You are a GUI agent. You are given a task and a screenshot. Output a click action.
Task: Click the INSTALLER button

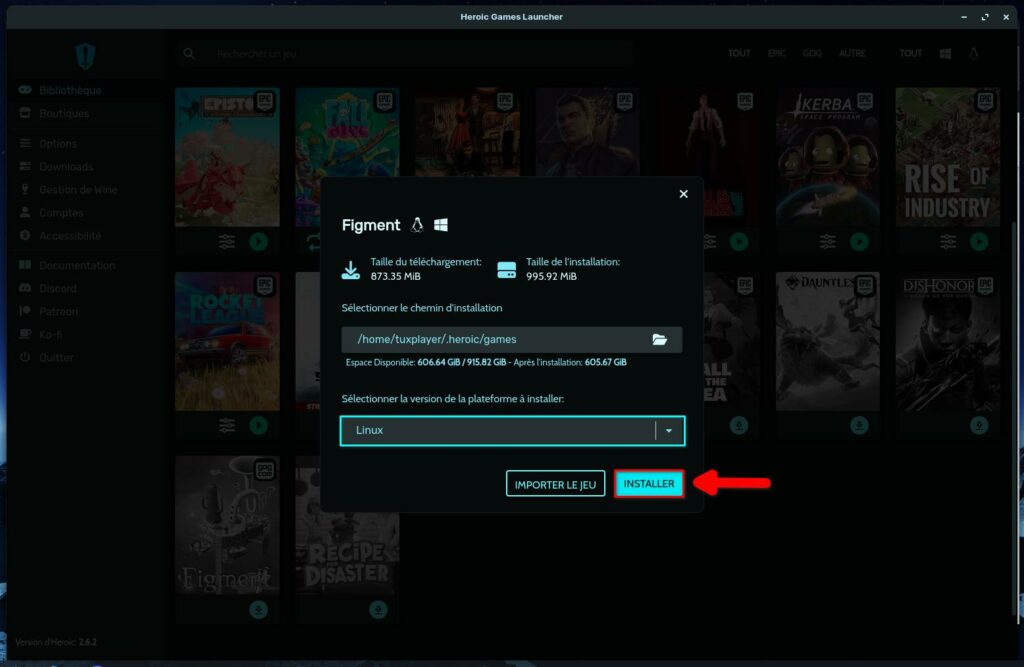point(649,484)
